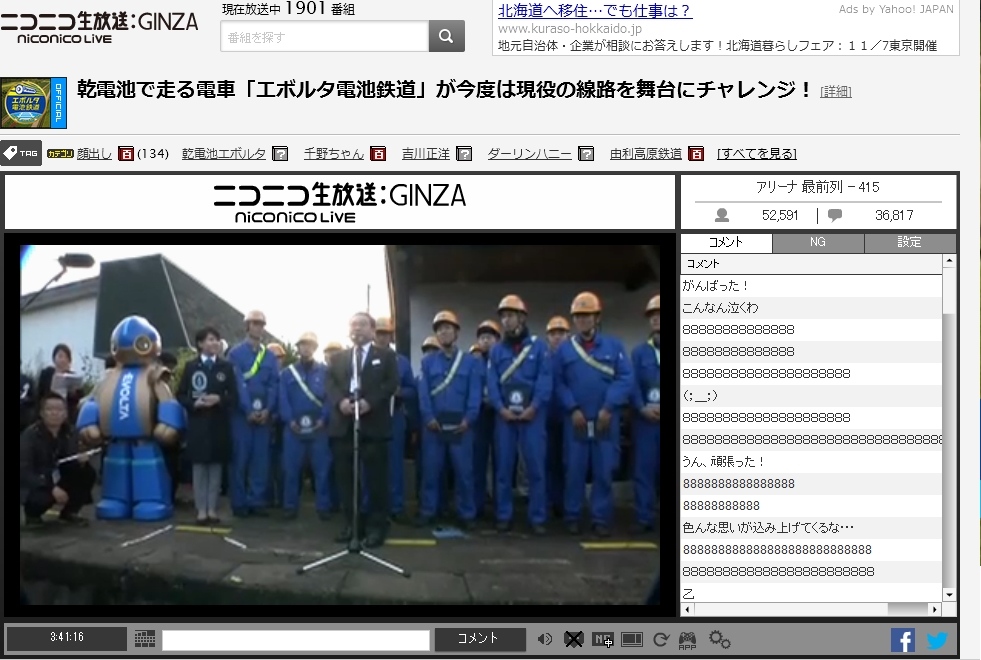Open the [詳細] details link
The image size is (981, 660).
[836, 91]
